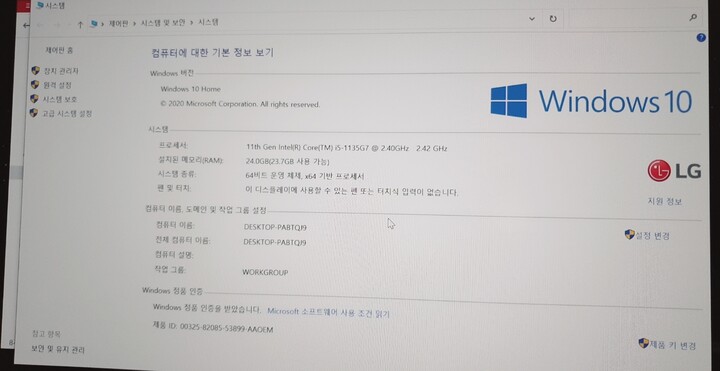Image resolution: width=720 pixels, height=371 pixels.
Task: Open Microsoft 소프트웨어 사용 조건 읽기 link
Action: point(328,313)
